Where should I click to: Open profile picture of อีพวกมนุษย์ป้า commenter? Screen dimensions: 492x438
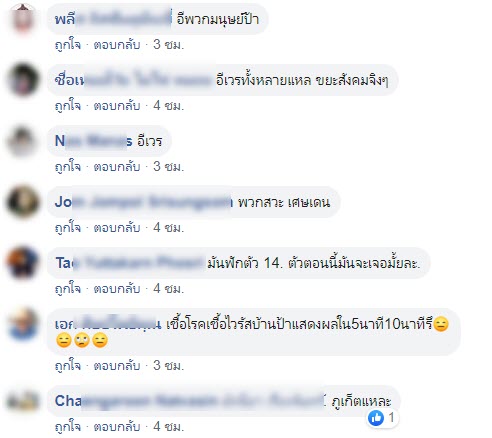(23, 19)
